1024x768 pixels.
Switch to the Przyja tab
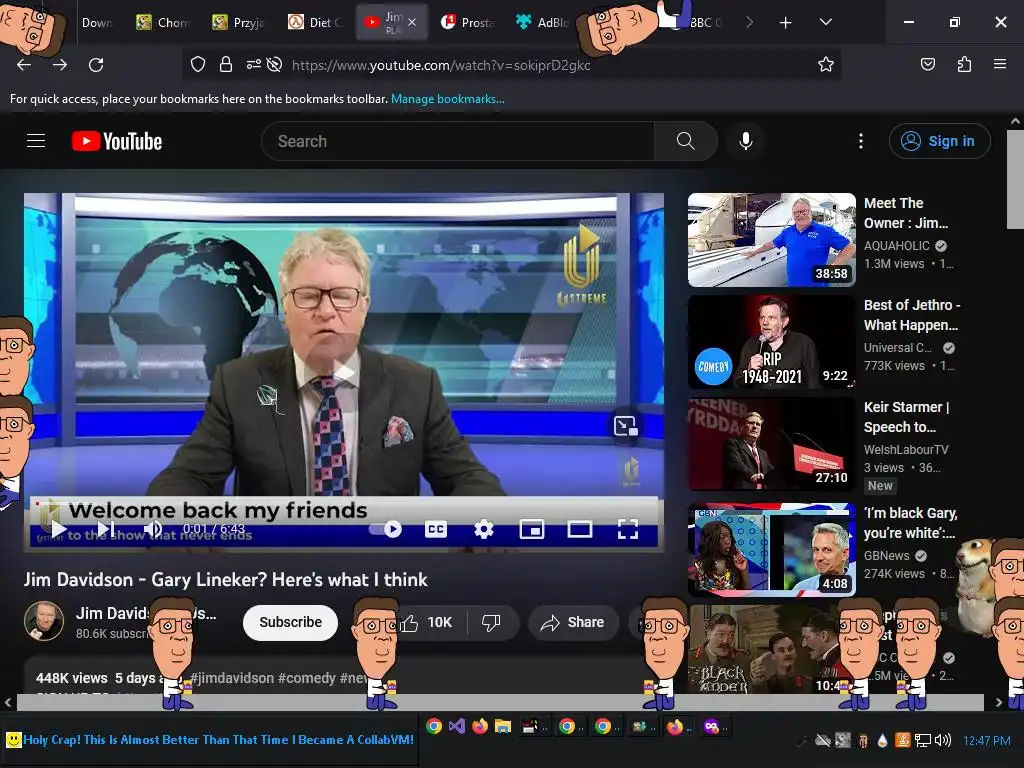coord(240,22)
